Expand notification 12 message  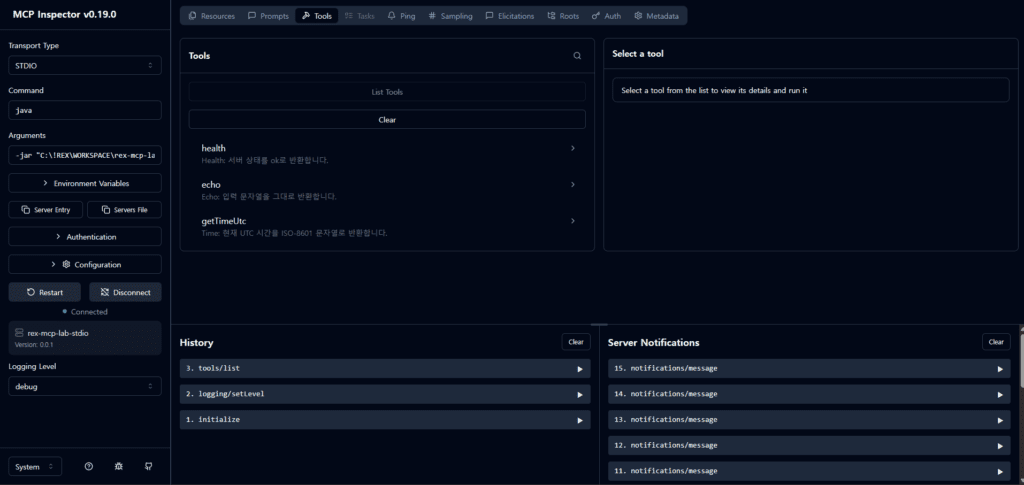click(809, 445)
